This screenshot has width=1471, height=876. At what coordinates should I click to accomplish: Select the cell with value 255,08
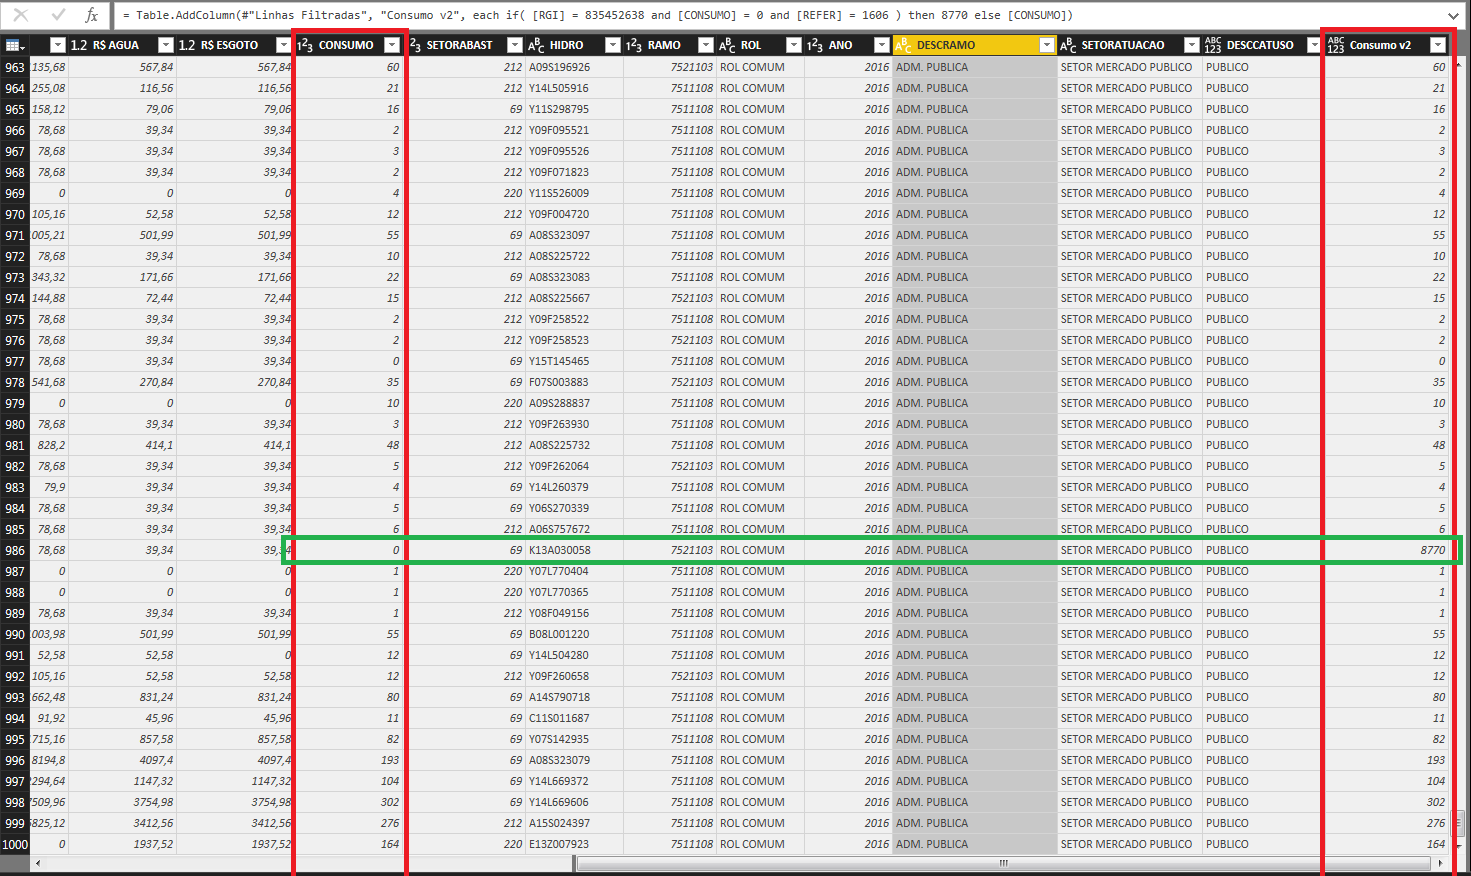49,88
